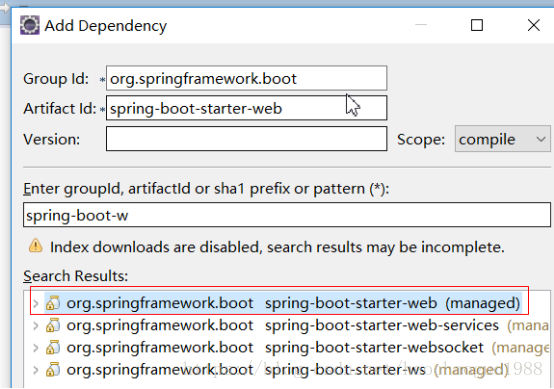The image size is (554, 389).
Task: Click the Group Id input field
Action: point(247,78)
